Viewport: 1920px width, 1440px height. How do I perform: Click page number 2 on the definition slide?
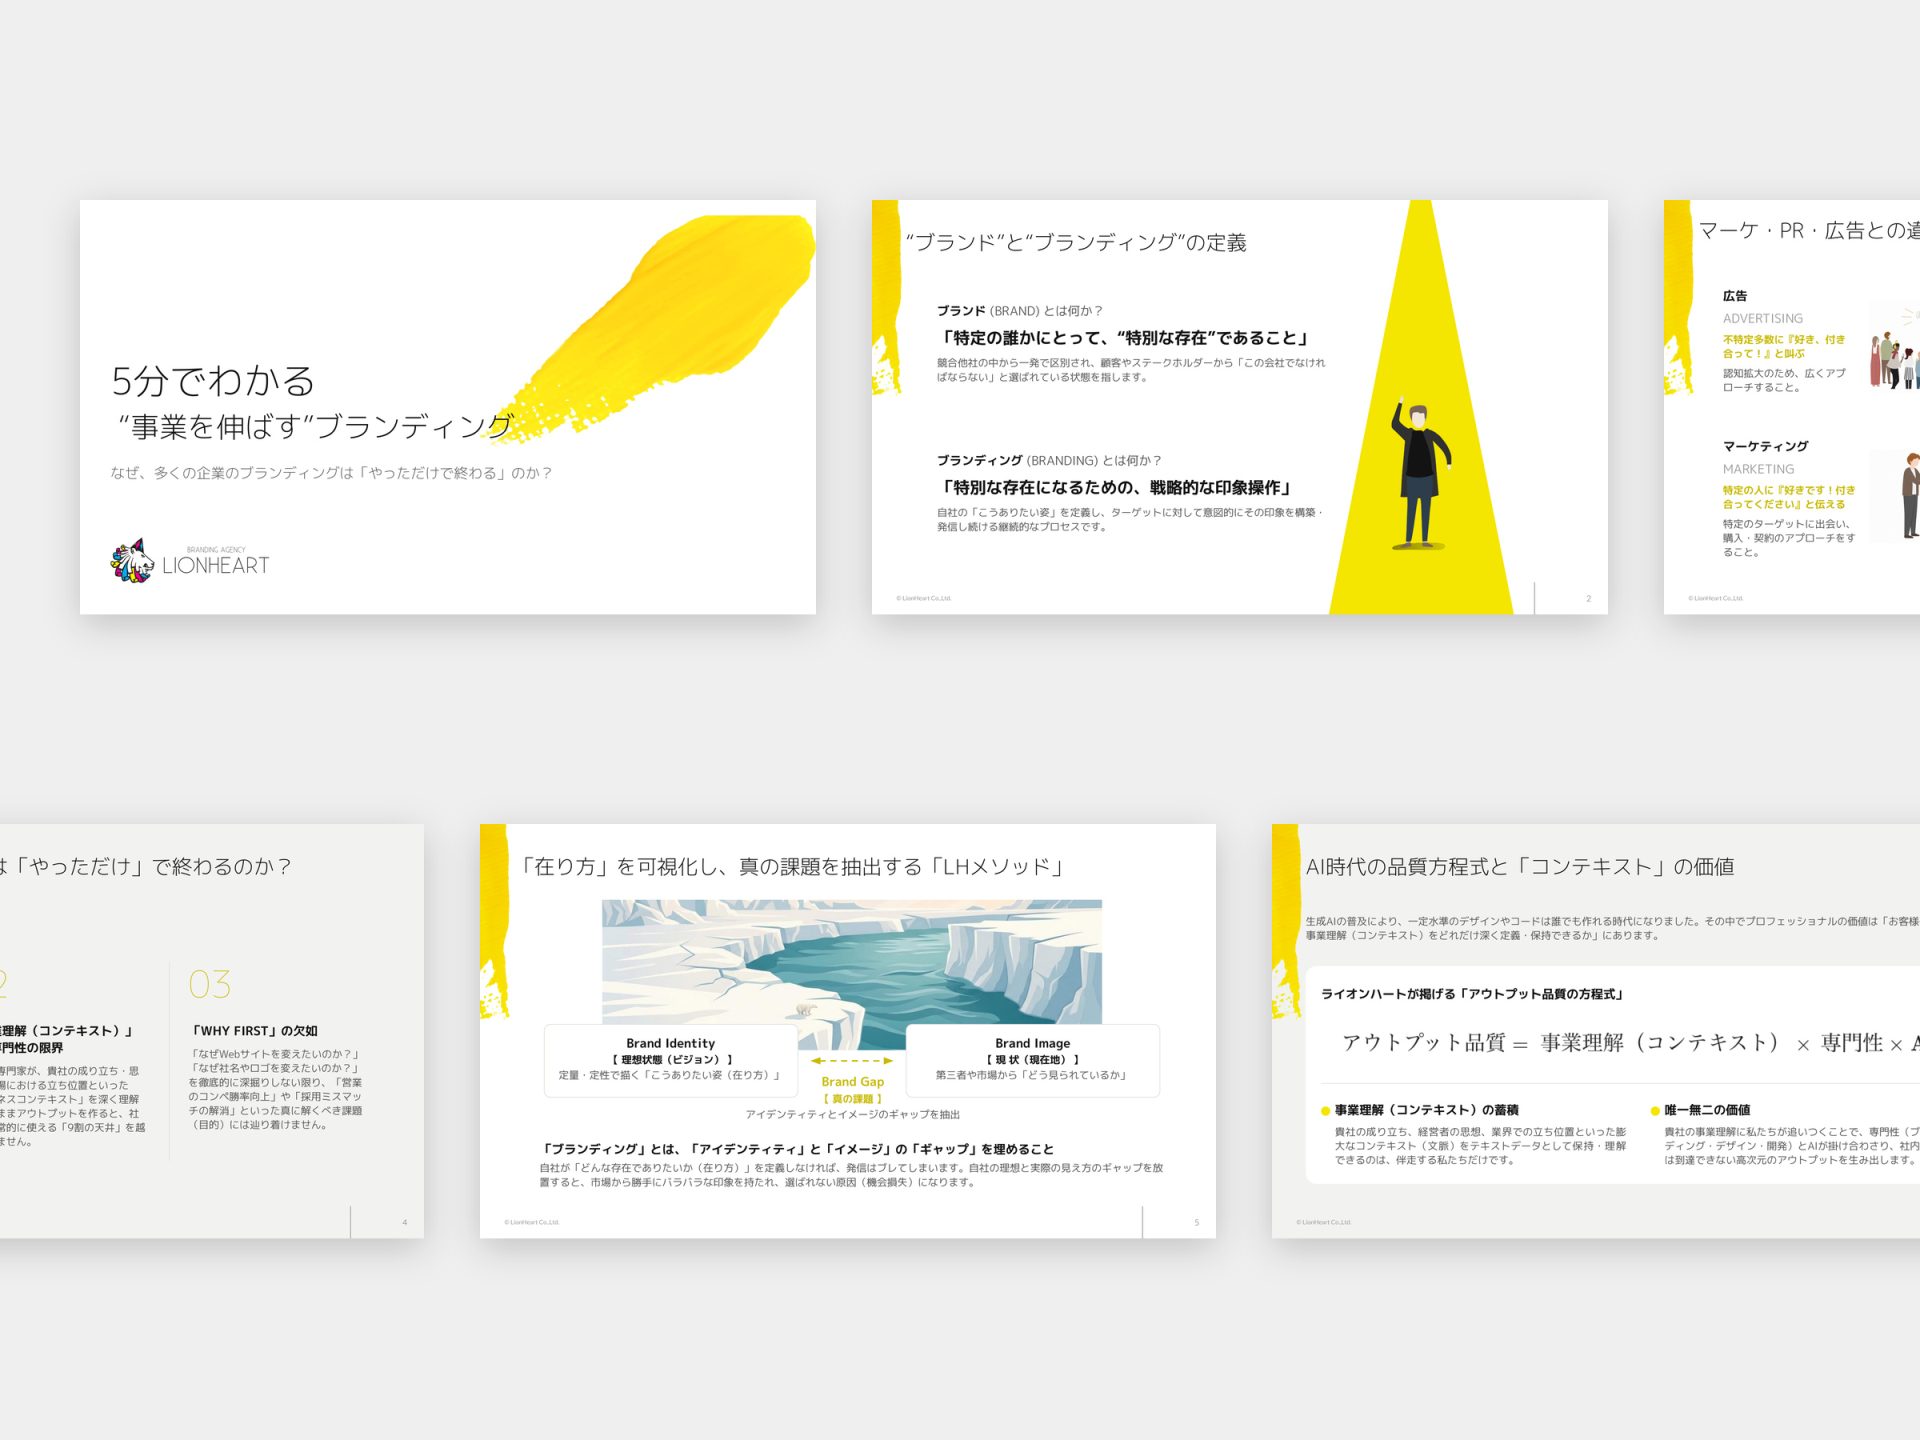tap(1588, 599)
